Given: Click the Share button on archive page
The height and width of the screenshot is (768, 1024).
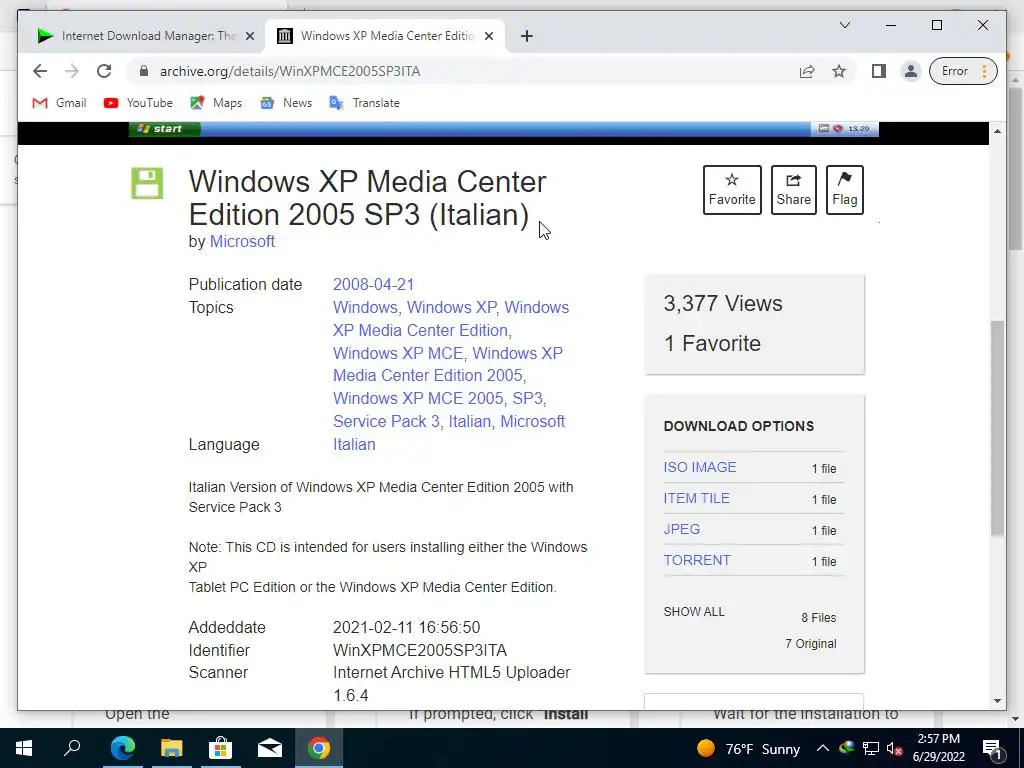Looking at the screenshot, I should click(793, 190).
